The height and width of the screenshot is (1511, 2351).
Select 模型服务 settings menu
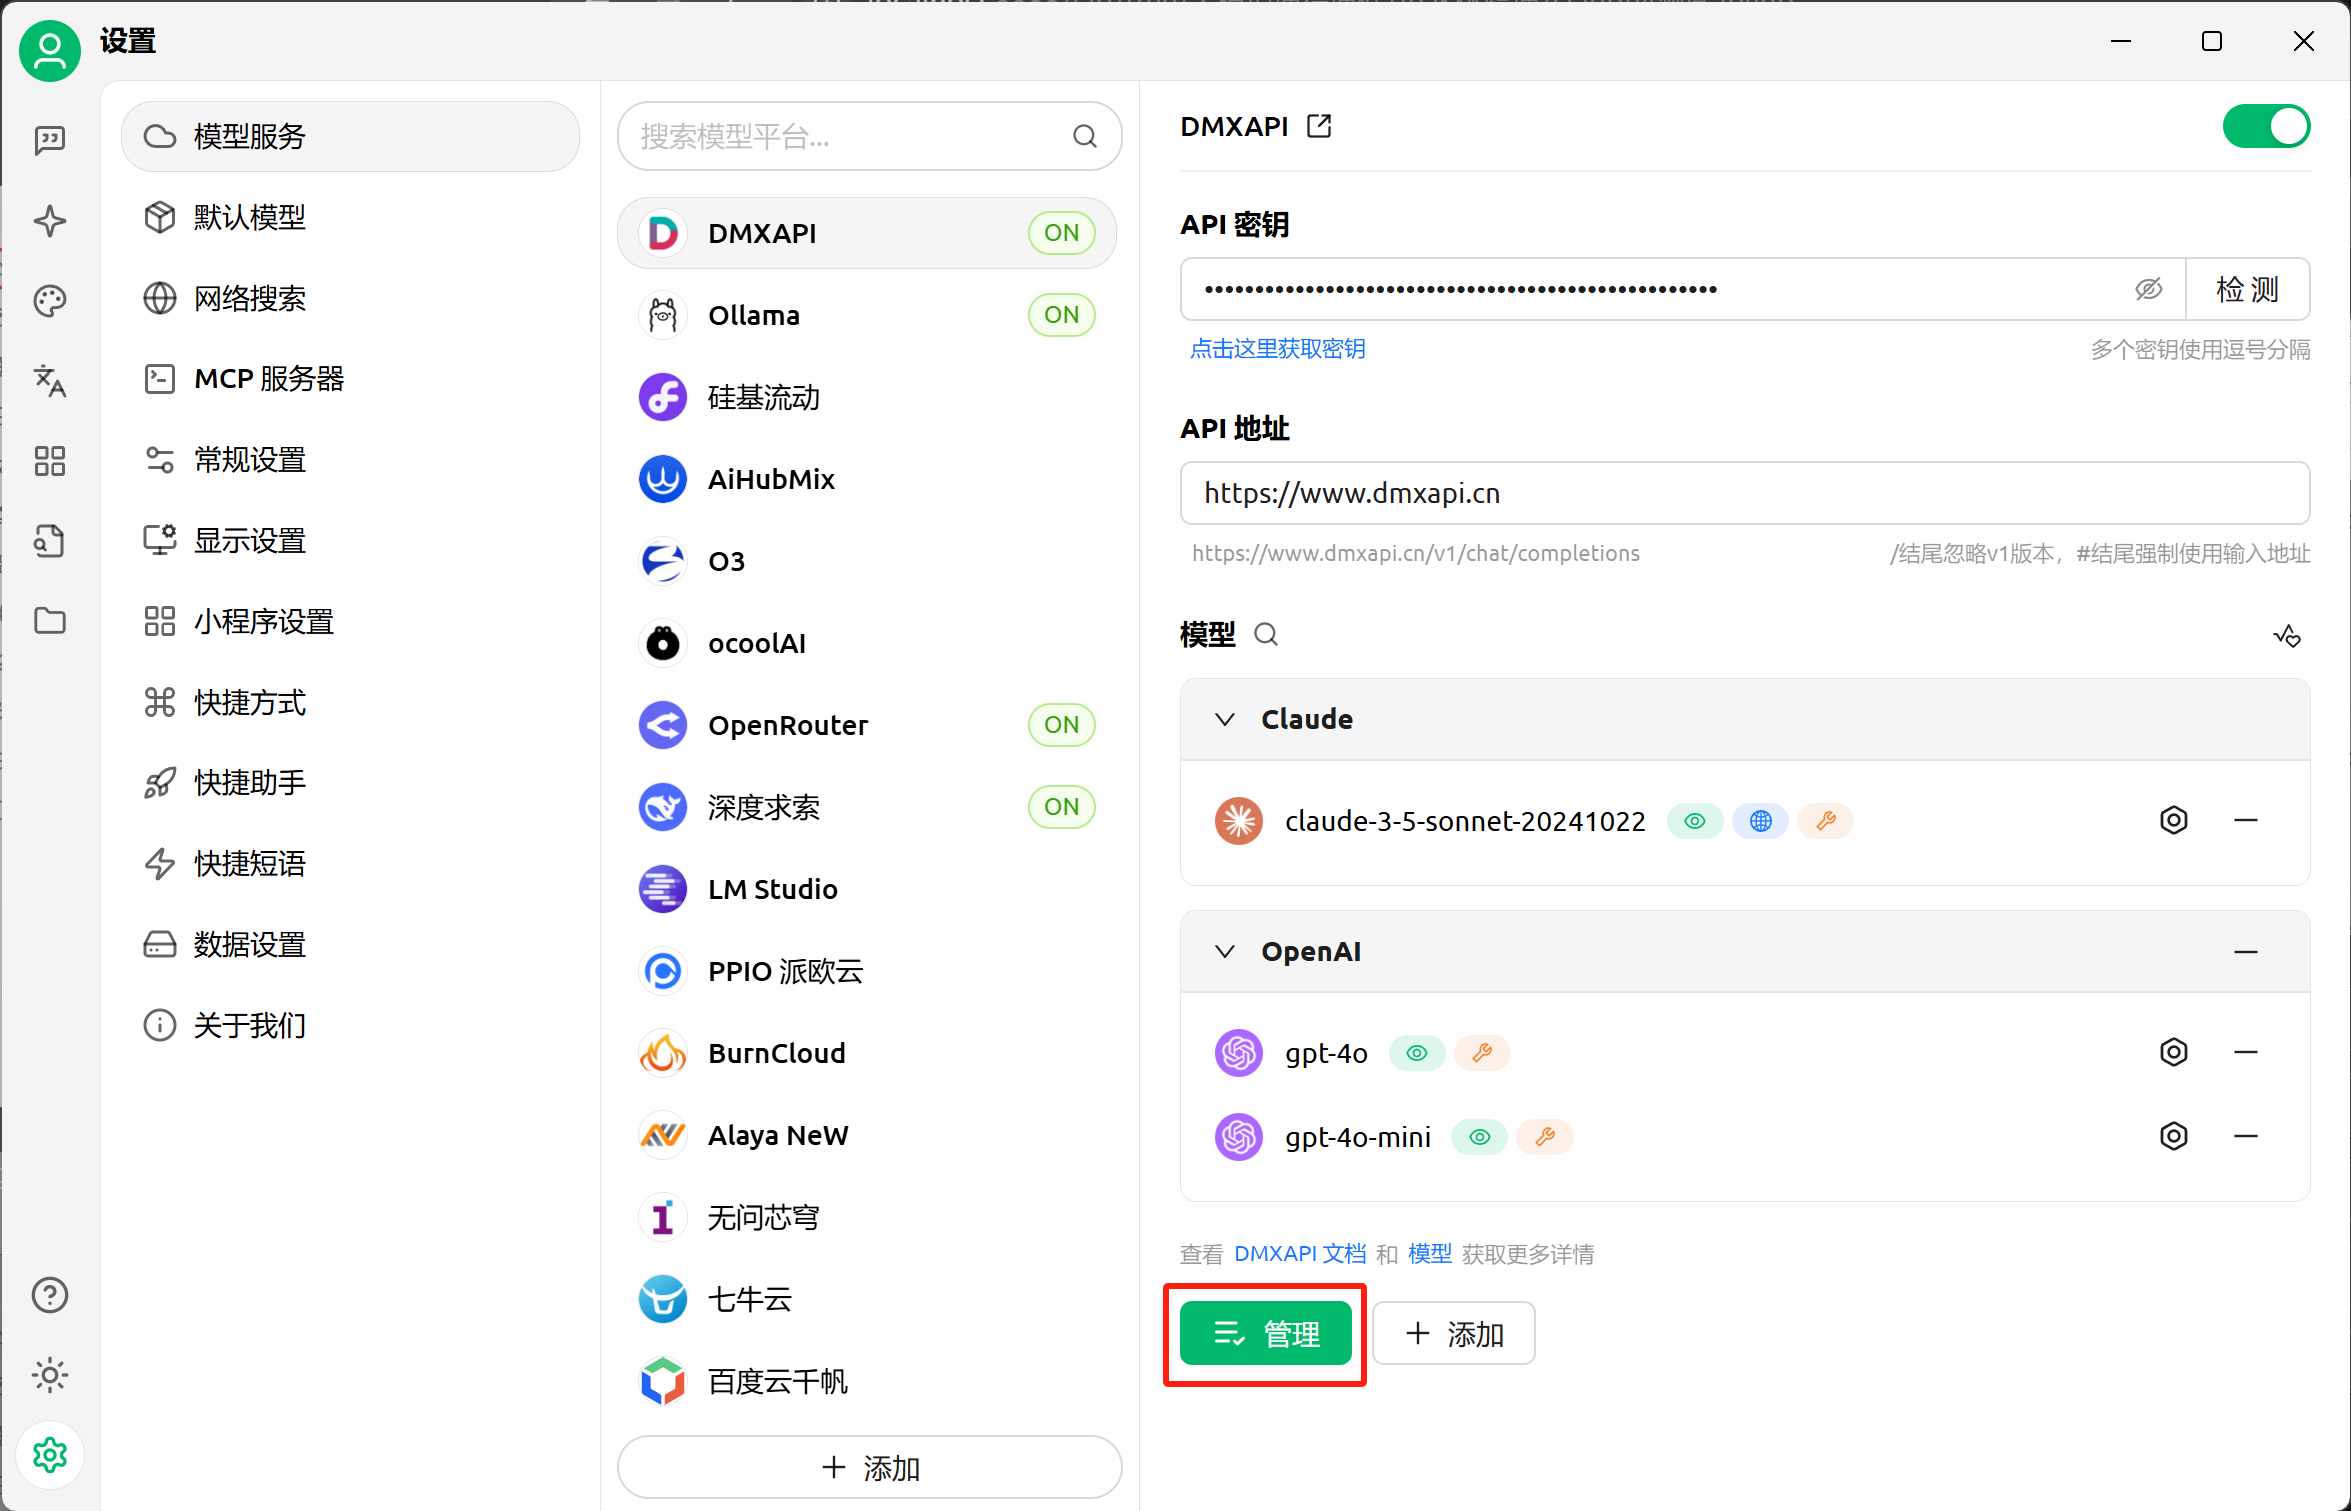(350, 136)
